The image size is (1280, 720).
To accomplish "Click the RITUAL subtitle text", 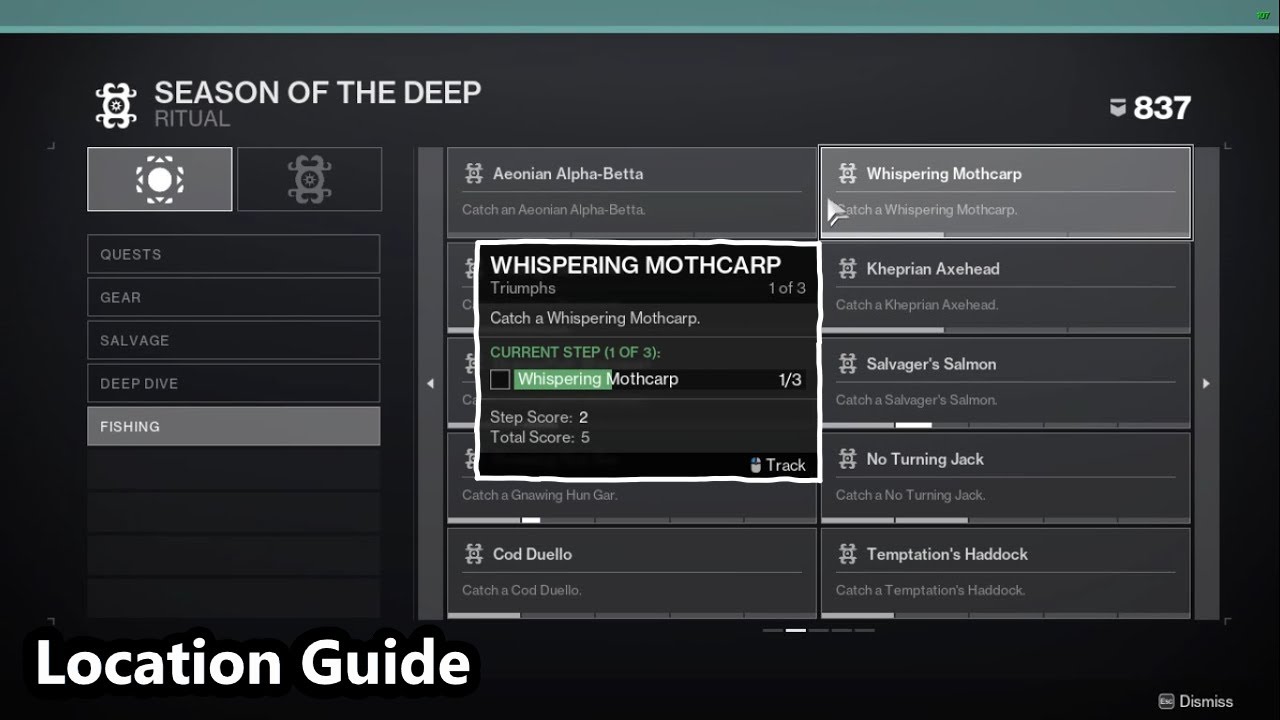I will [x=192, y=119].
